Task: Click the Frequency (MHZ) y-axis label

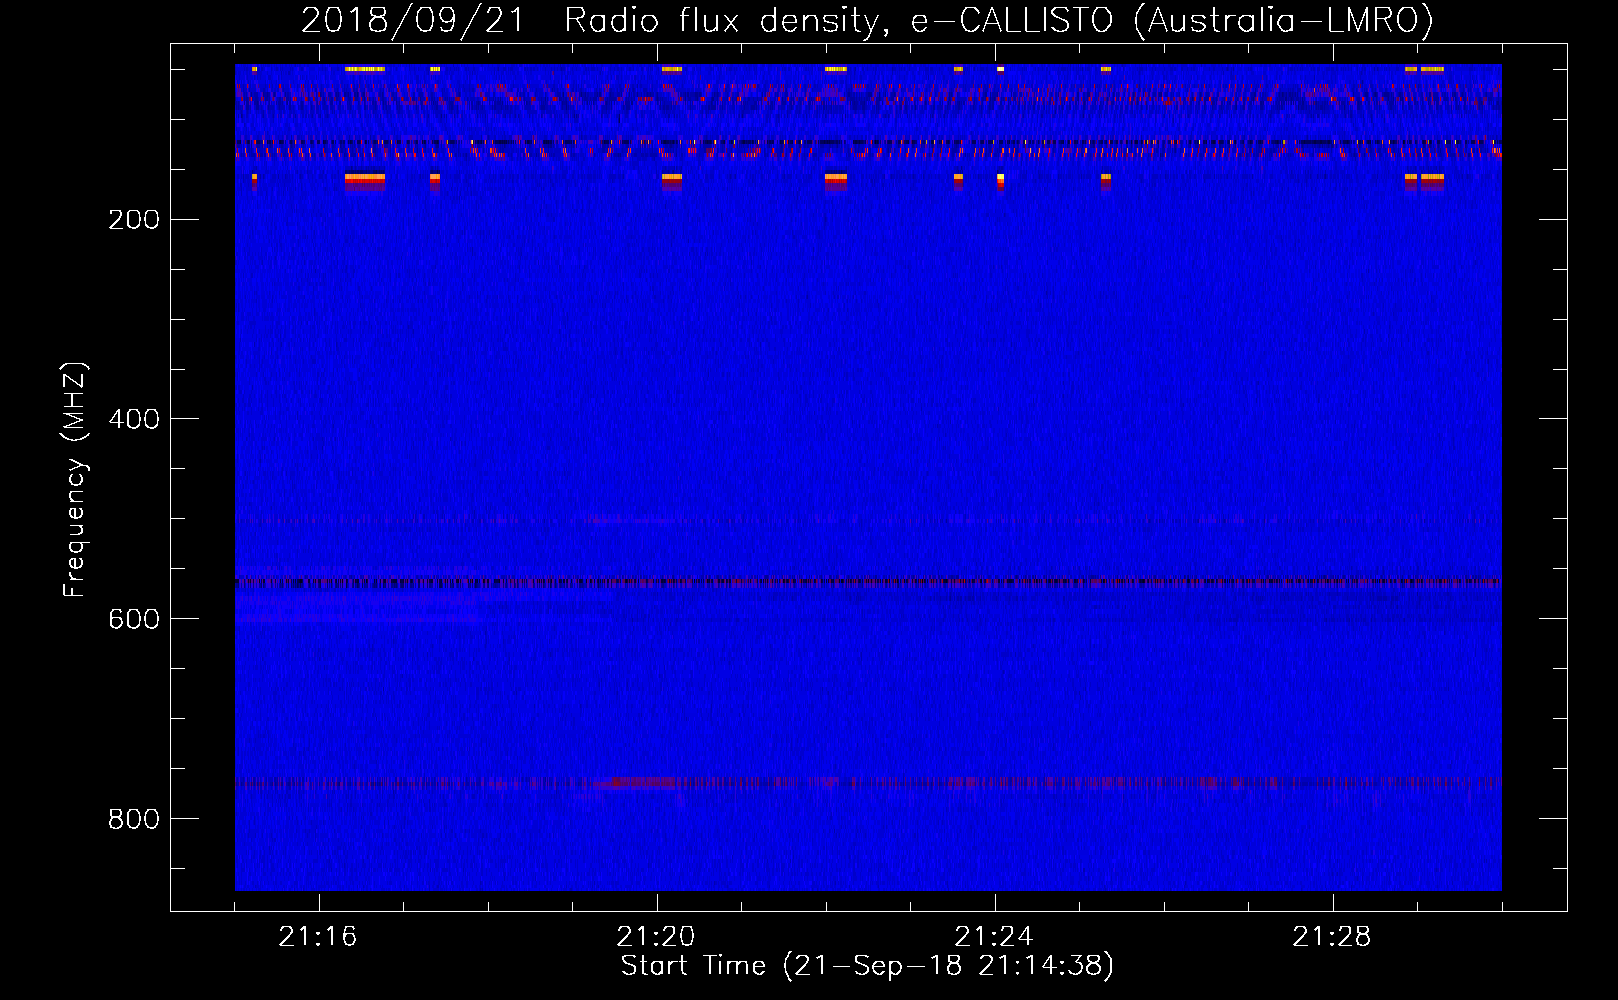Action: coord(75,480)
